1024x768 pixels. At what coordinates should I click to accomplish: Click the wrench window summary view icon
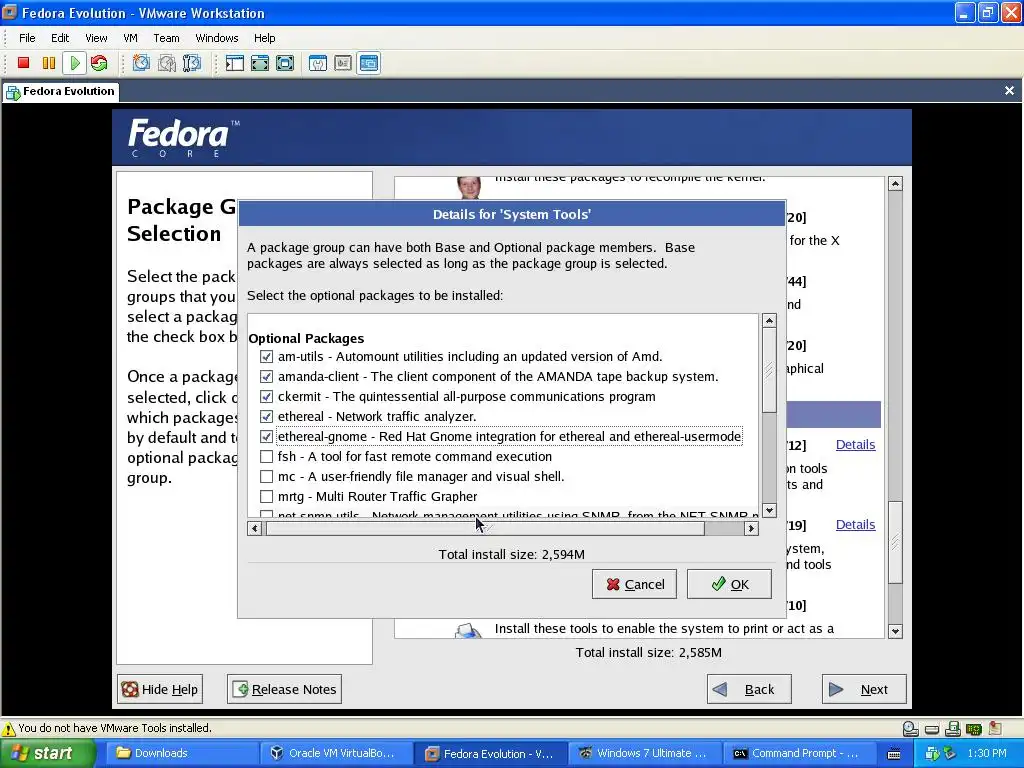coord(318,63)
